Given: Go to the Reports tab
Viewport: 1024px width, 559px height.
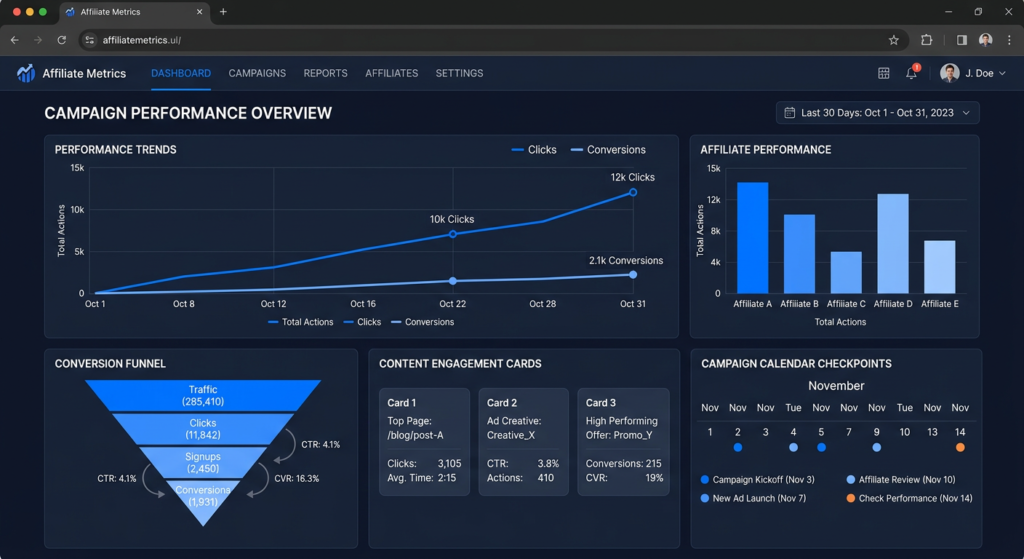Looking at the screenshot, I should 325,73.
